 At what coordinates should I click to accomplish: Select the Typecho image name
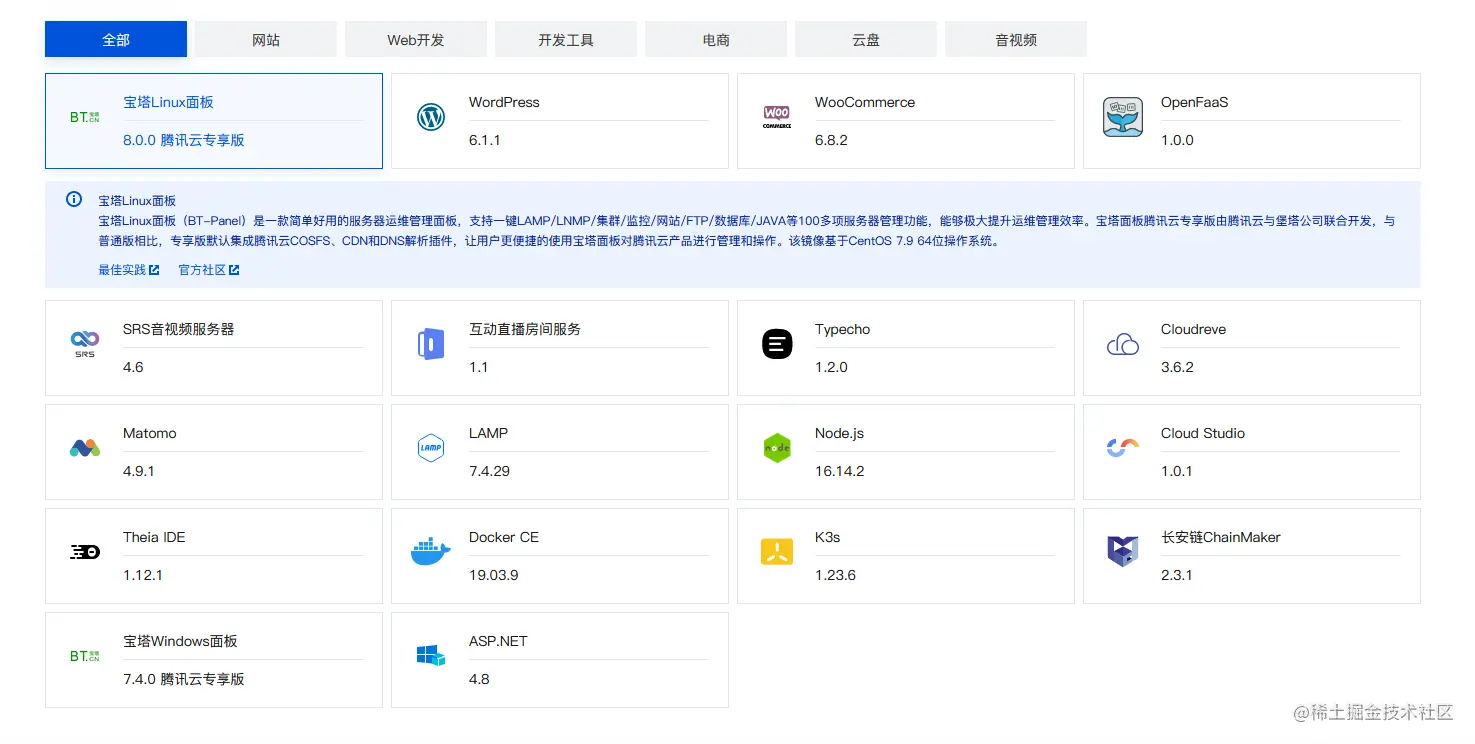[x=843, y=329]
